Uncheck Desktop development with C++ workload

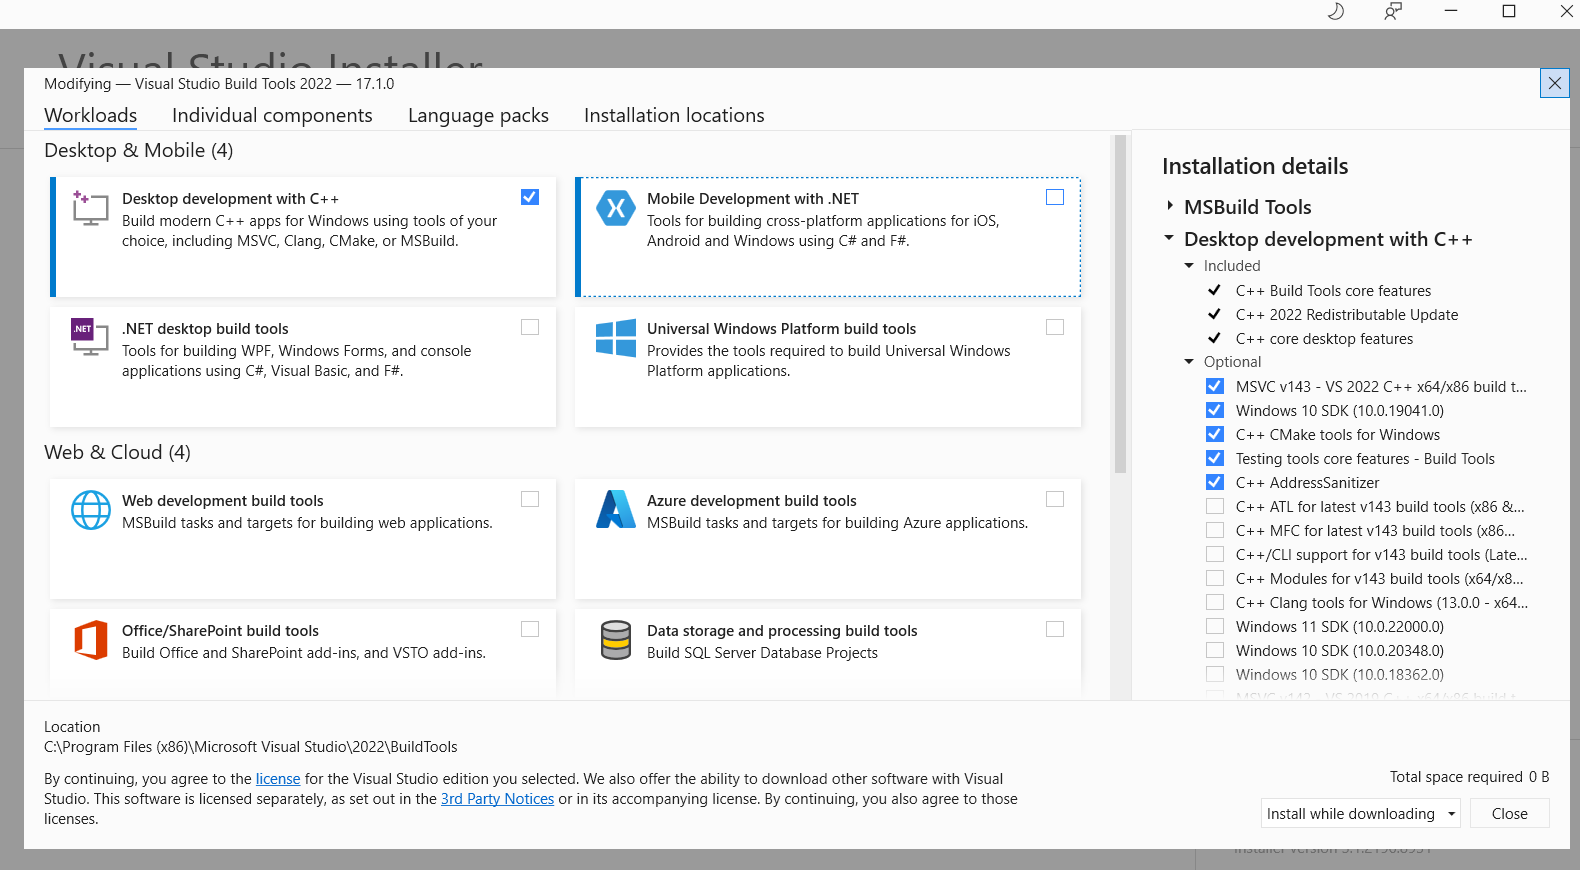tap(530, 197)
